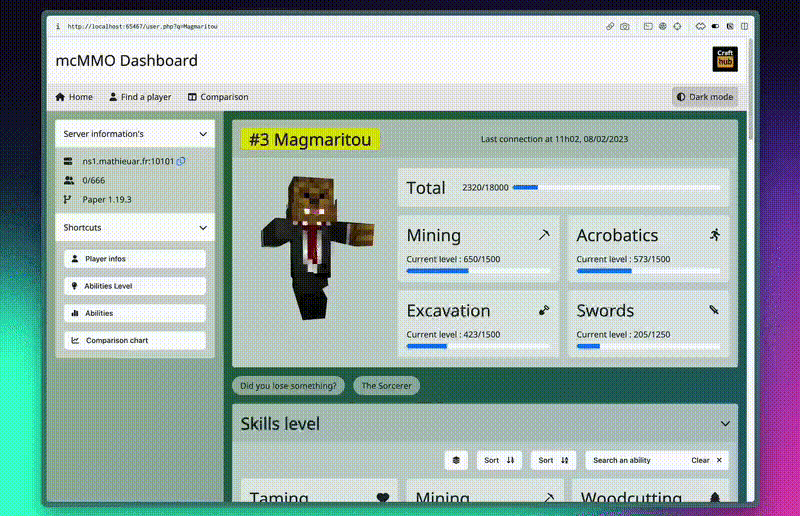Click the Excavation level progress bar
The height and width of the screenshot is (516, 800).
[478, 347]
